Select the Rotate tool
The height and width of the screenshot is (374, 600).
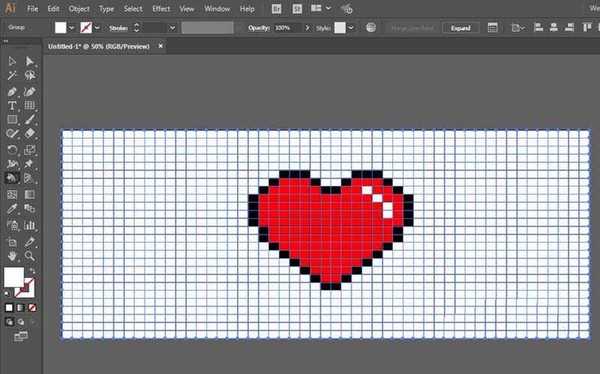coord(12,150)
